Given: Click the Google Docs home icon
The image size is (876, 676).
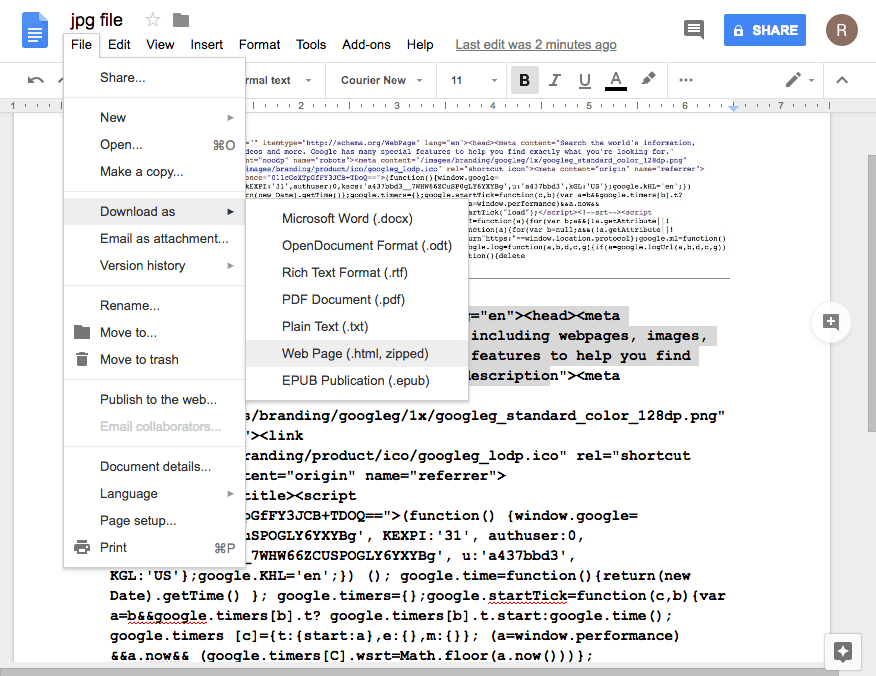Looking at the screenshot, I should [x=35, y=30].
